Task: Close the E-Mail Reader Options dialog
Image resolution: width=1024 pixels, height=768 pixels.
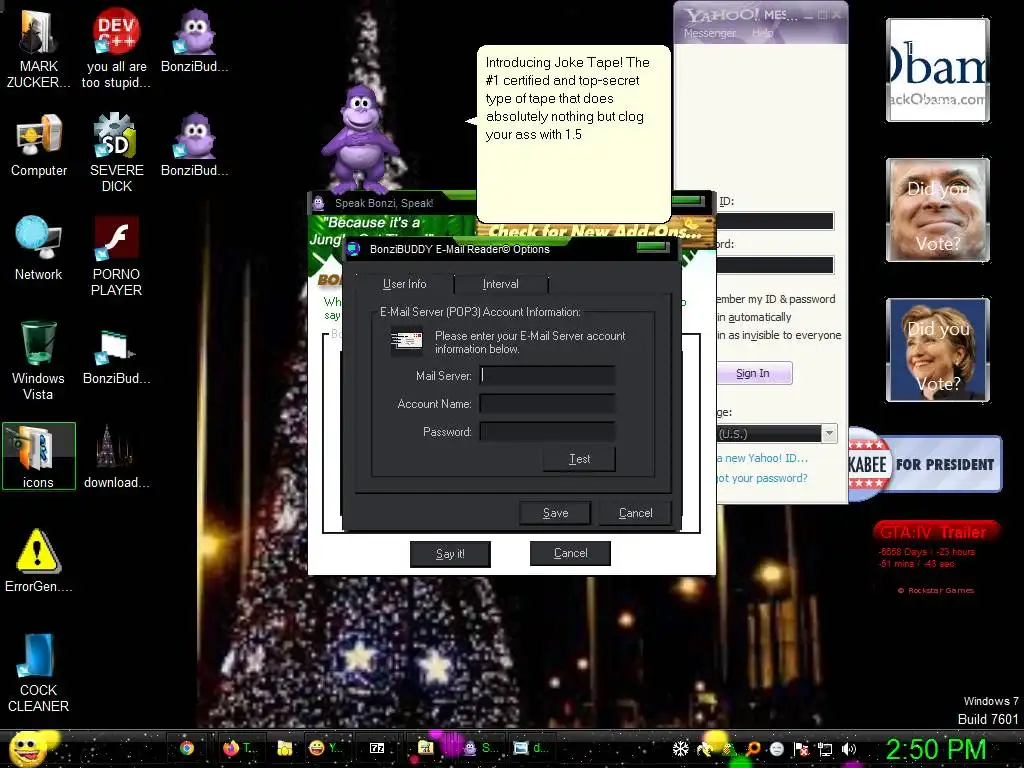Action: pyautogui.click(x=653, y=247)
